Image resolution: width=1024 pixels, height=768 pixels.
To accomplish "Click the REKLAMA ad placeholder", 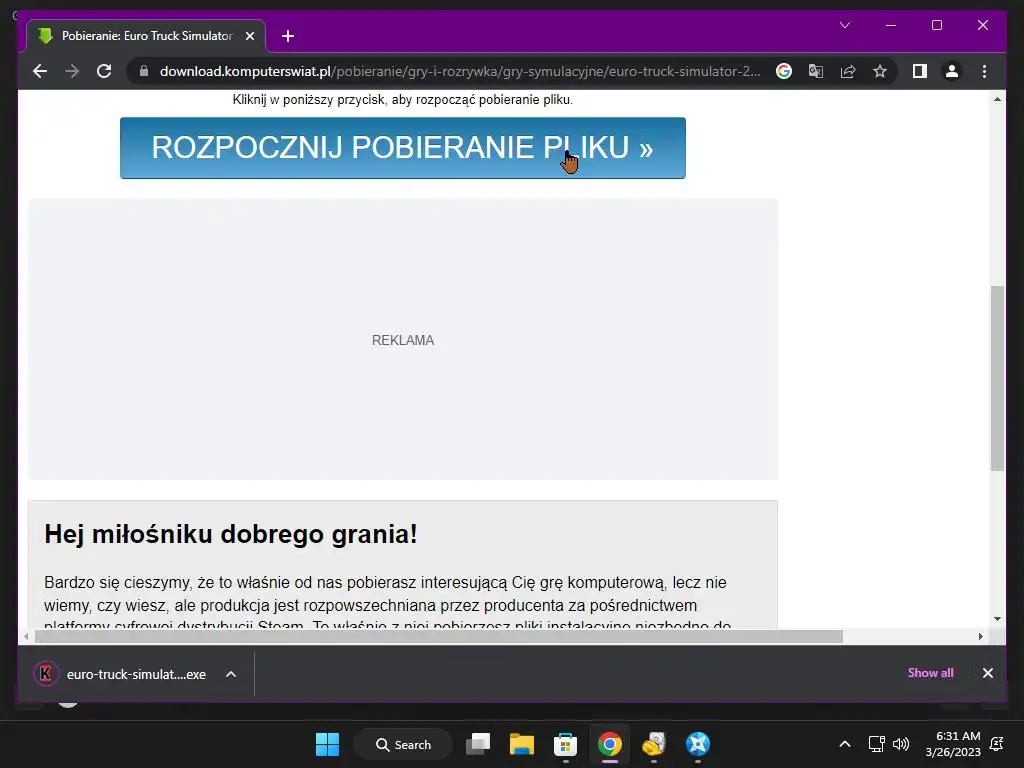I will pyautogui.click(x=402, y=340).
